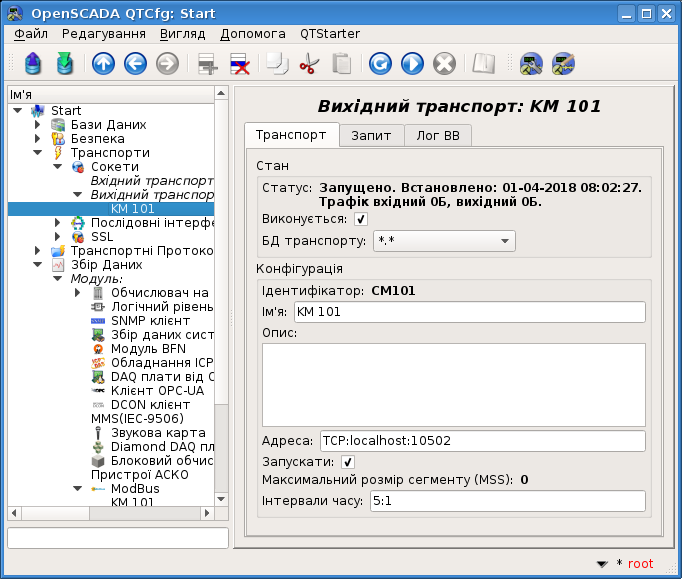The height and width of the screenshot is (579, 682).
Task: Click the Start periodic update icon
Action: click(412, 64)
